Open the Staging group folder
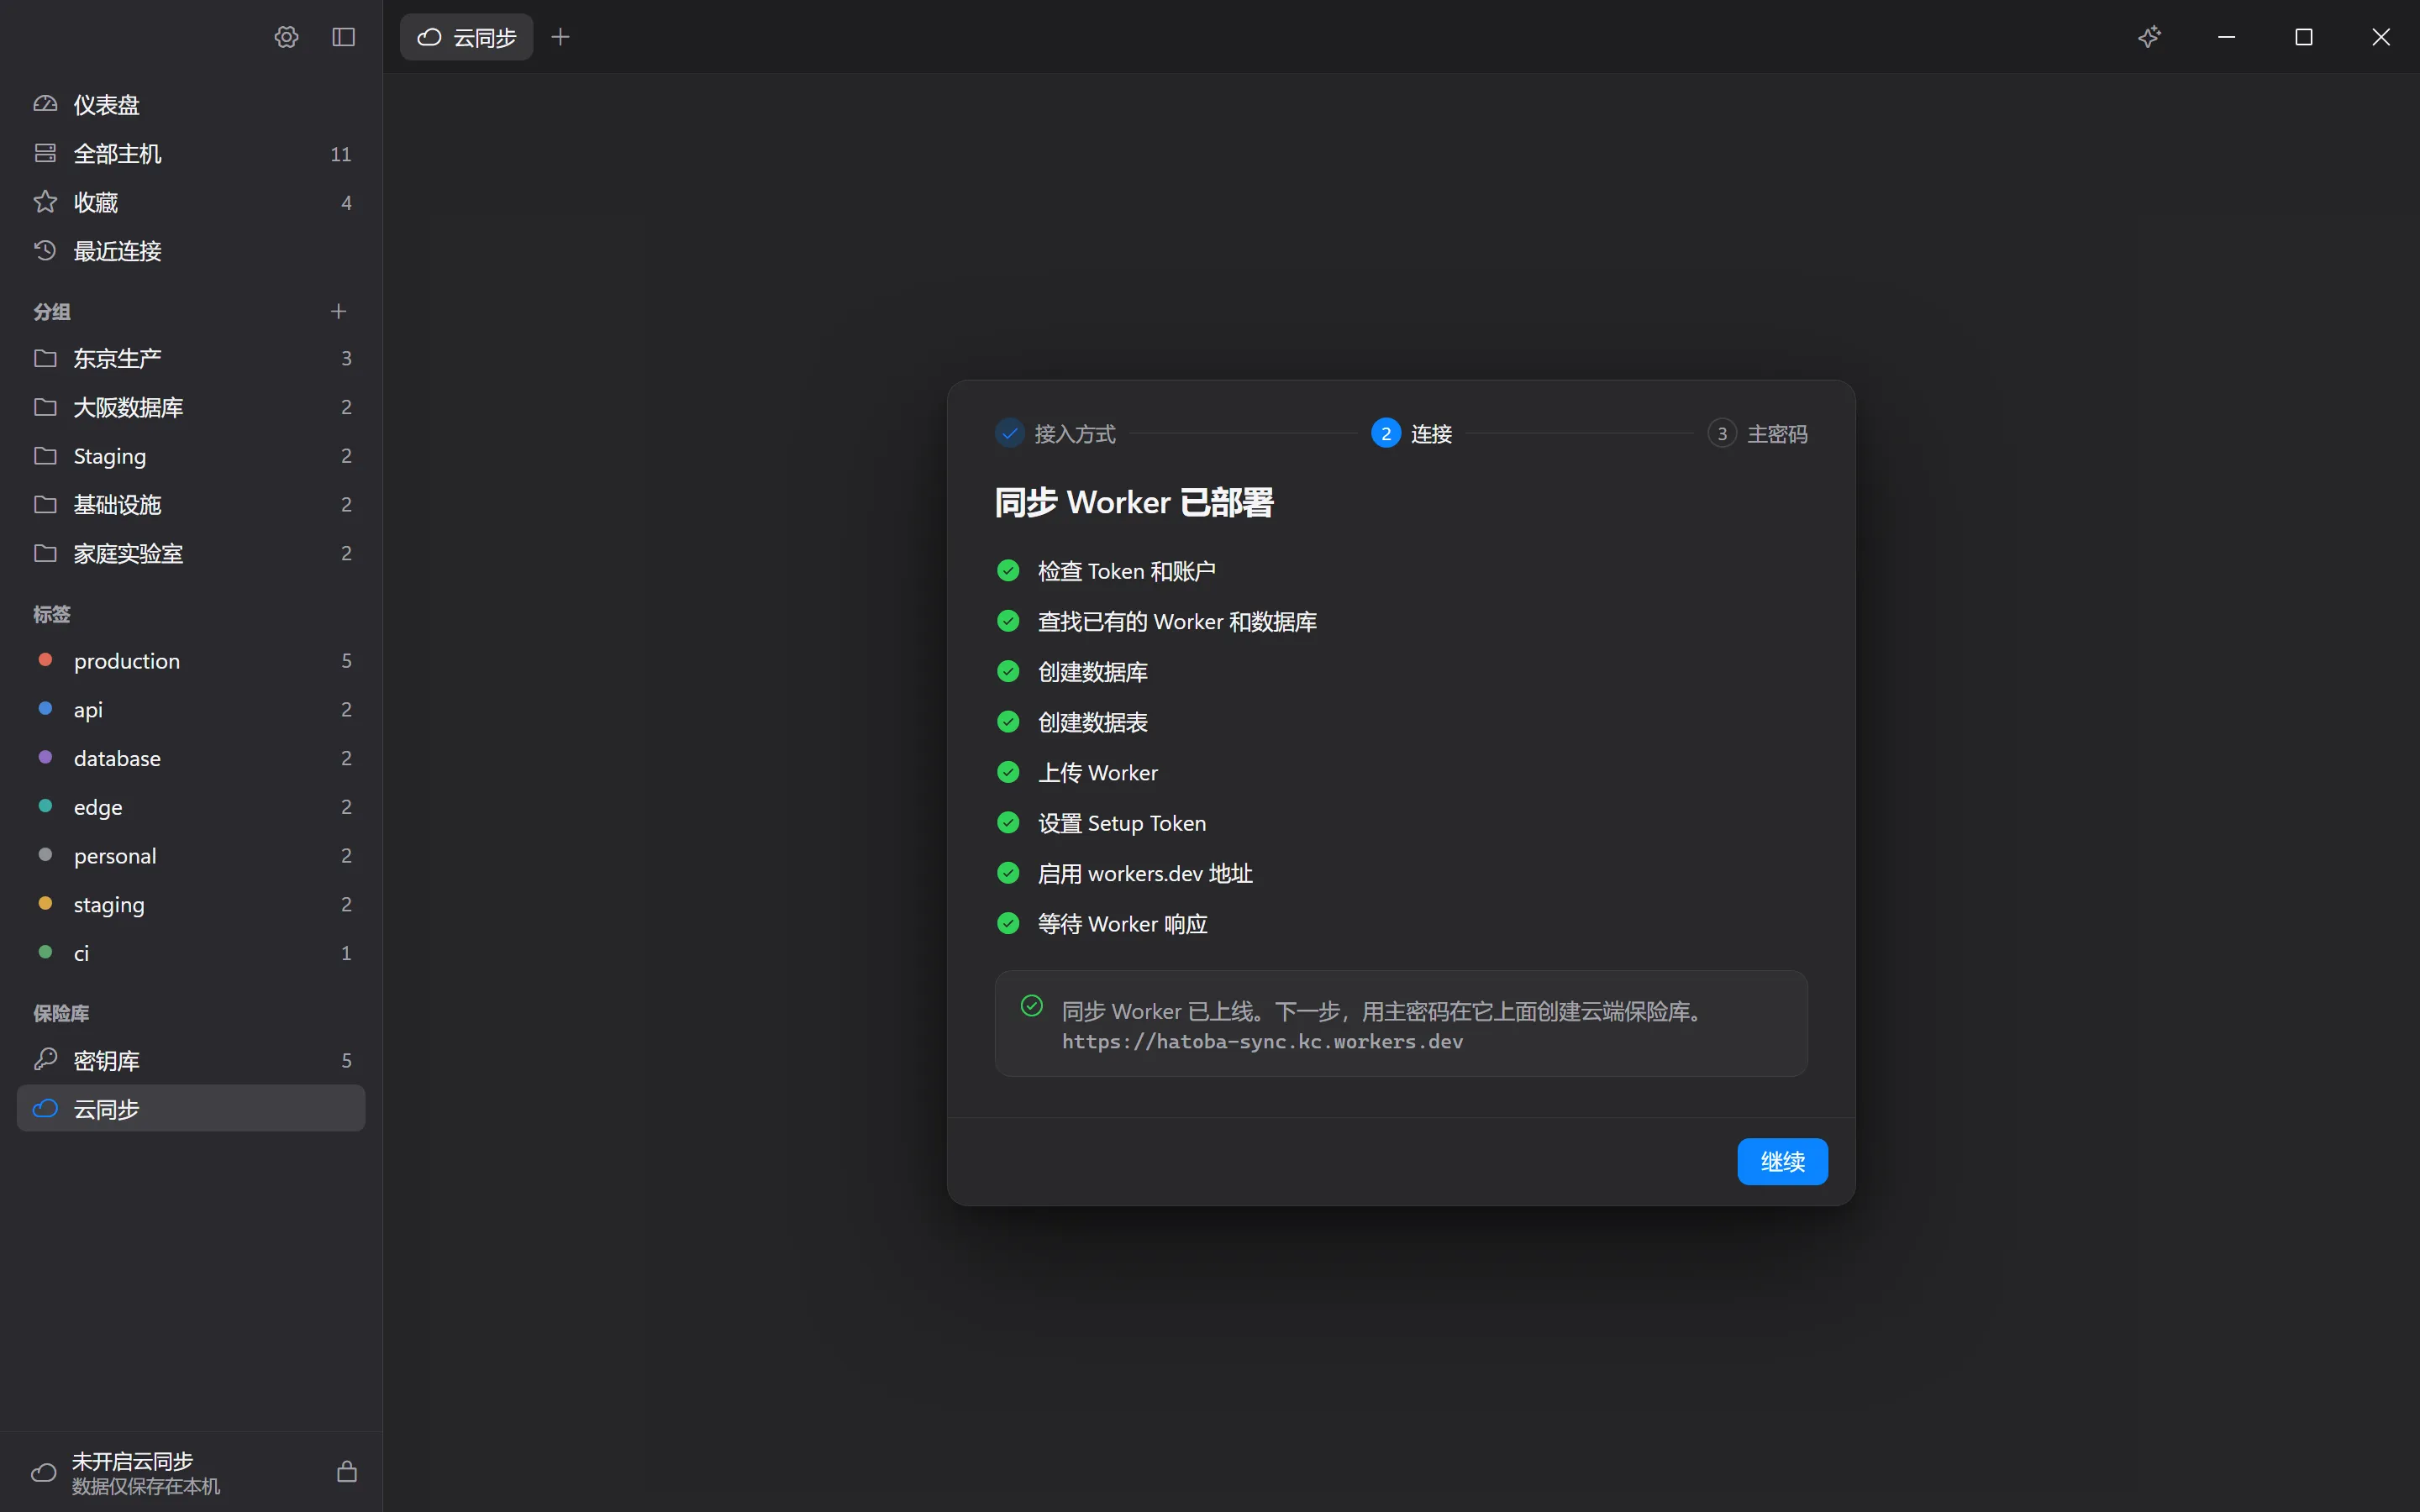This screenshot has height=1512, width=2420. tap(191, 456)
